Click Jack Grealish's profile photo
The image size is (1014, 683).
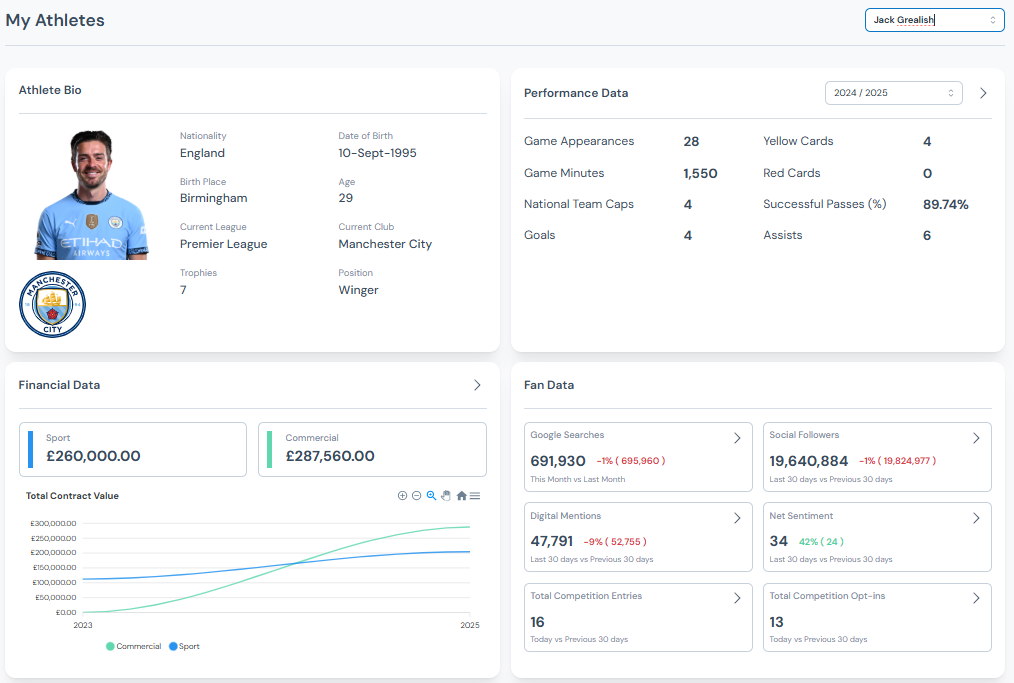(x=91, y=195)
